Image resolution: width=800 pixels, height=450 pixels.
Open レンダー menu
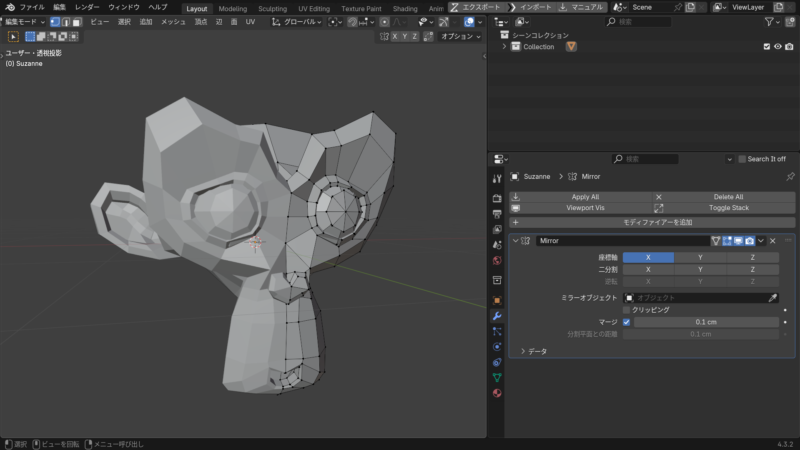click(87, 7)
